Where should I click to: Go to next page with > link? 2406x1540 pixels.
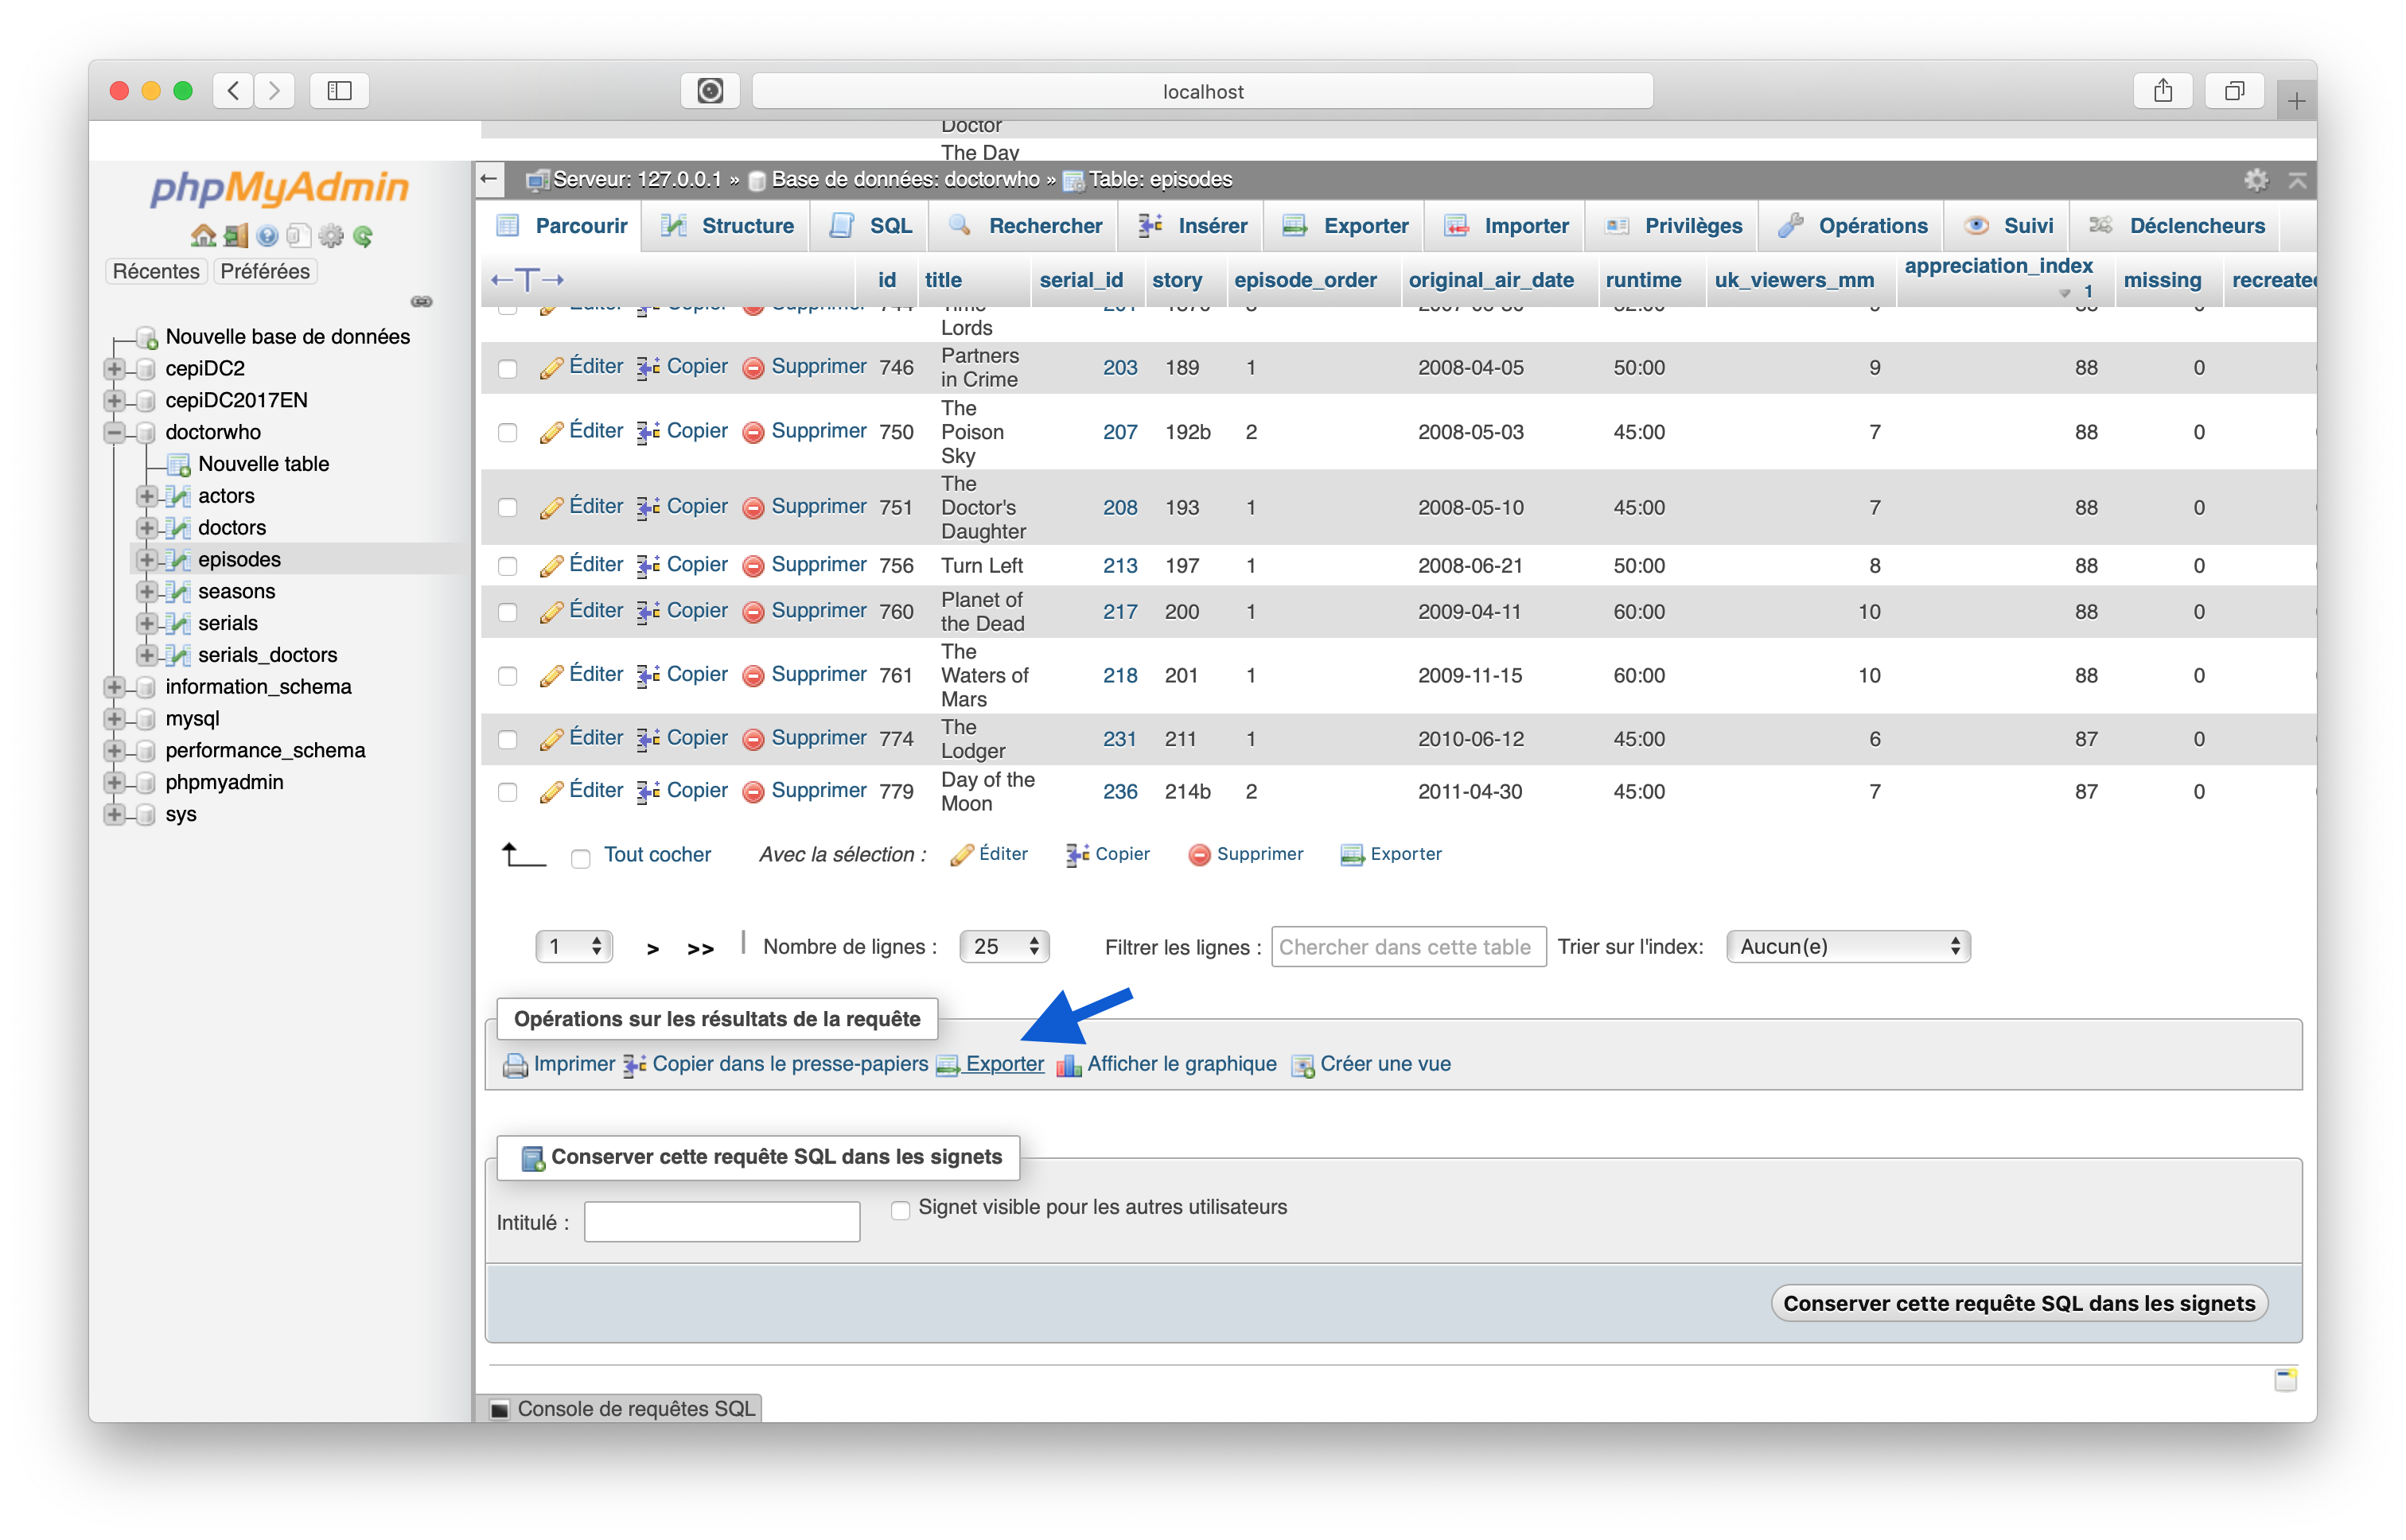click(652, 949)
